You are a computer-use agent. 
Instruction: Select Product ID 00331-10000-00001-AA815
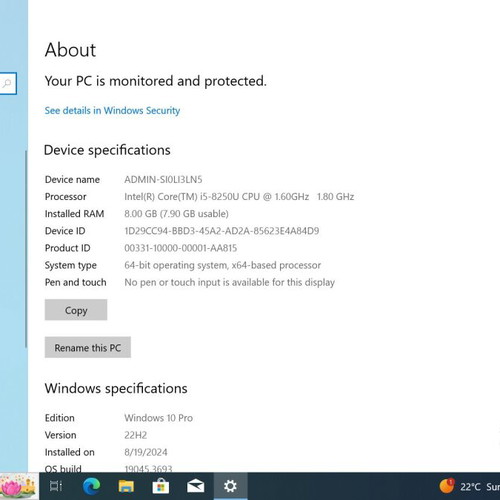point(181,248)
